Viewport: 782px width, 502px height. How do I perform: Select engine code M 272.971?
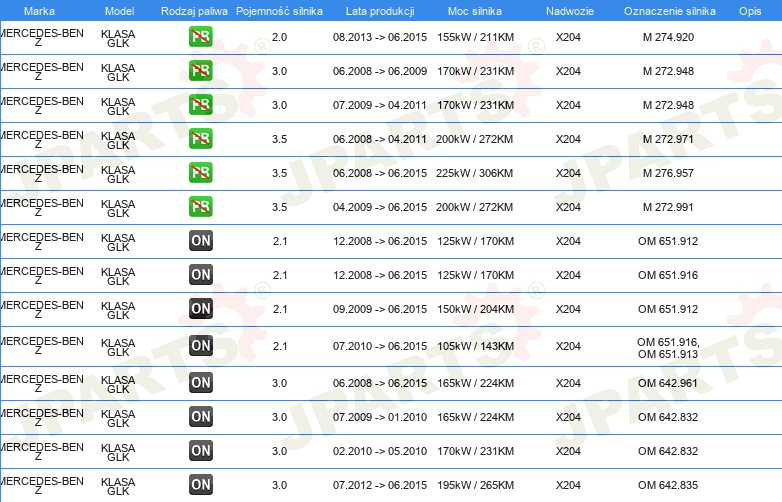(x=668, y=139)
